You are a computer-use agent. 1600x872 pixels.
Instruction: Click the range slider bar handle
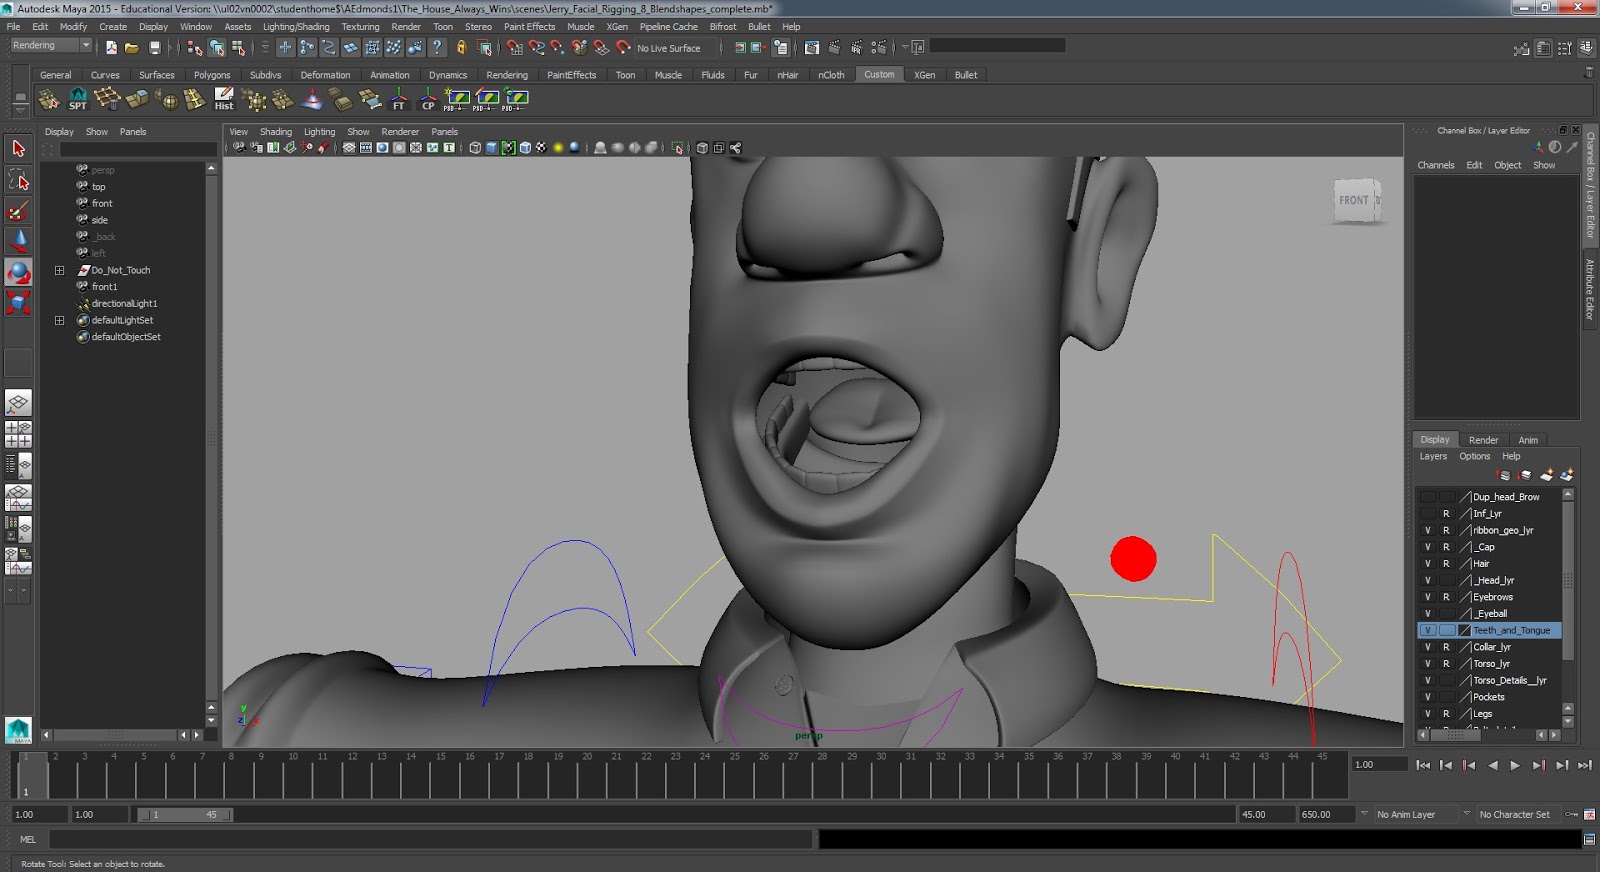184,815
